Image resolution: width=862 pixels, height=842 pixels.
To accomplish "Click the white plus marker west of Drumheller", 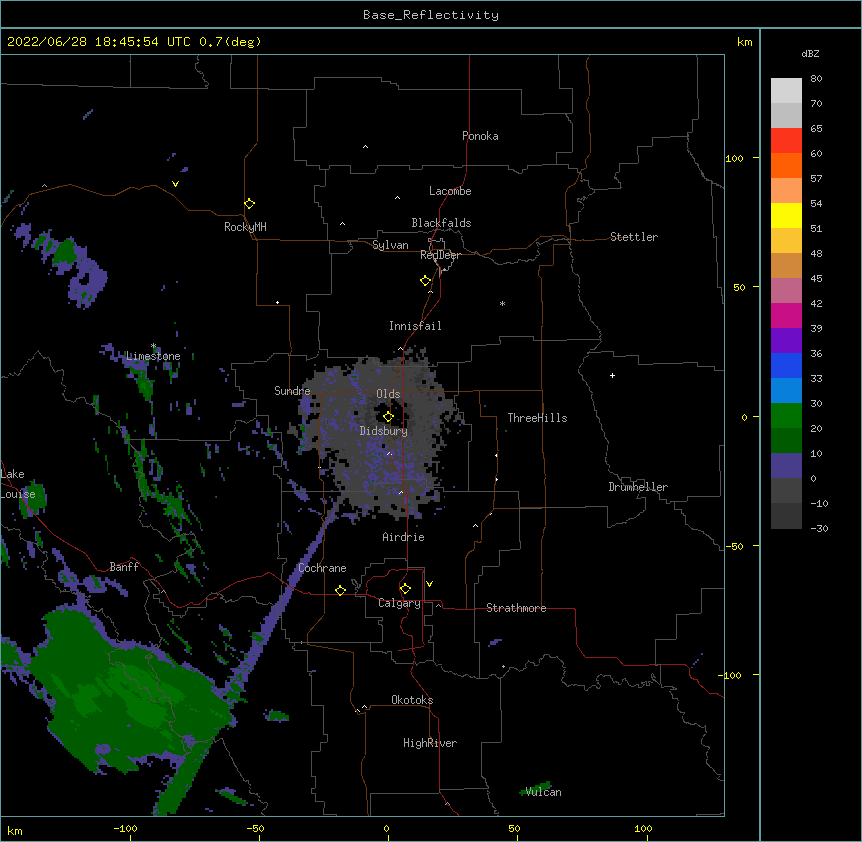I will 612,375.
